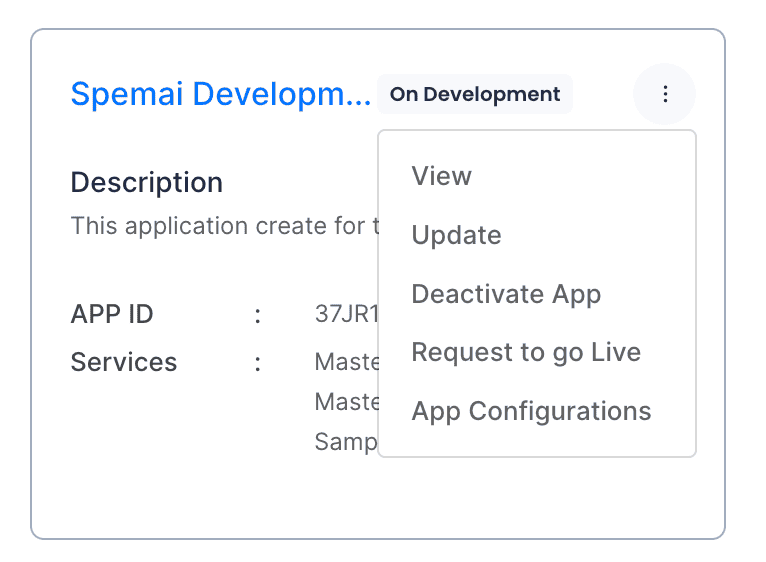
Task: Click the first service entry in Services
Action: pos(346,361)
